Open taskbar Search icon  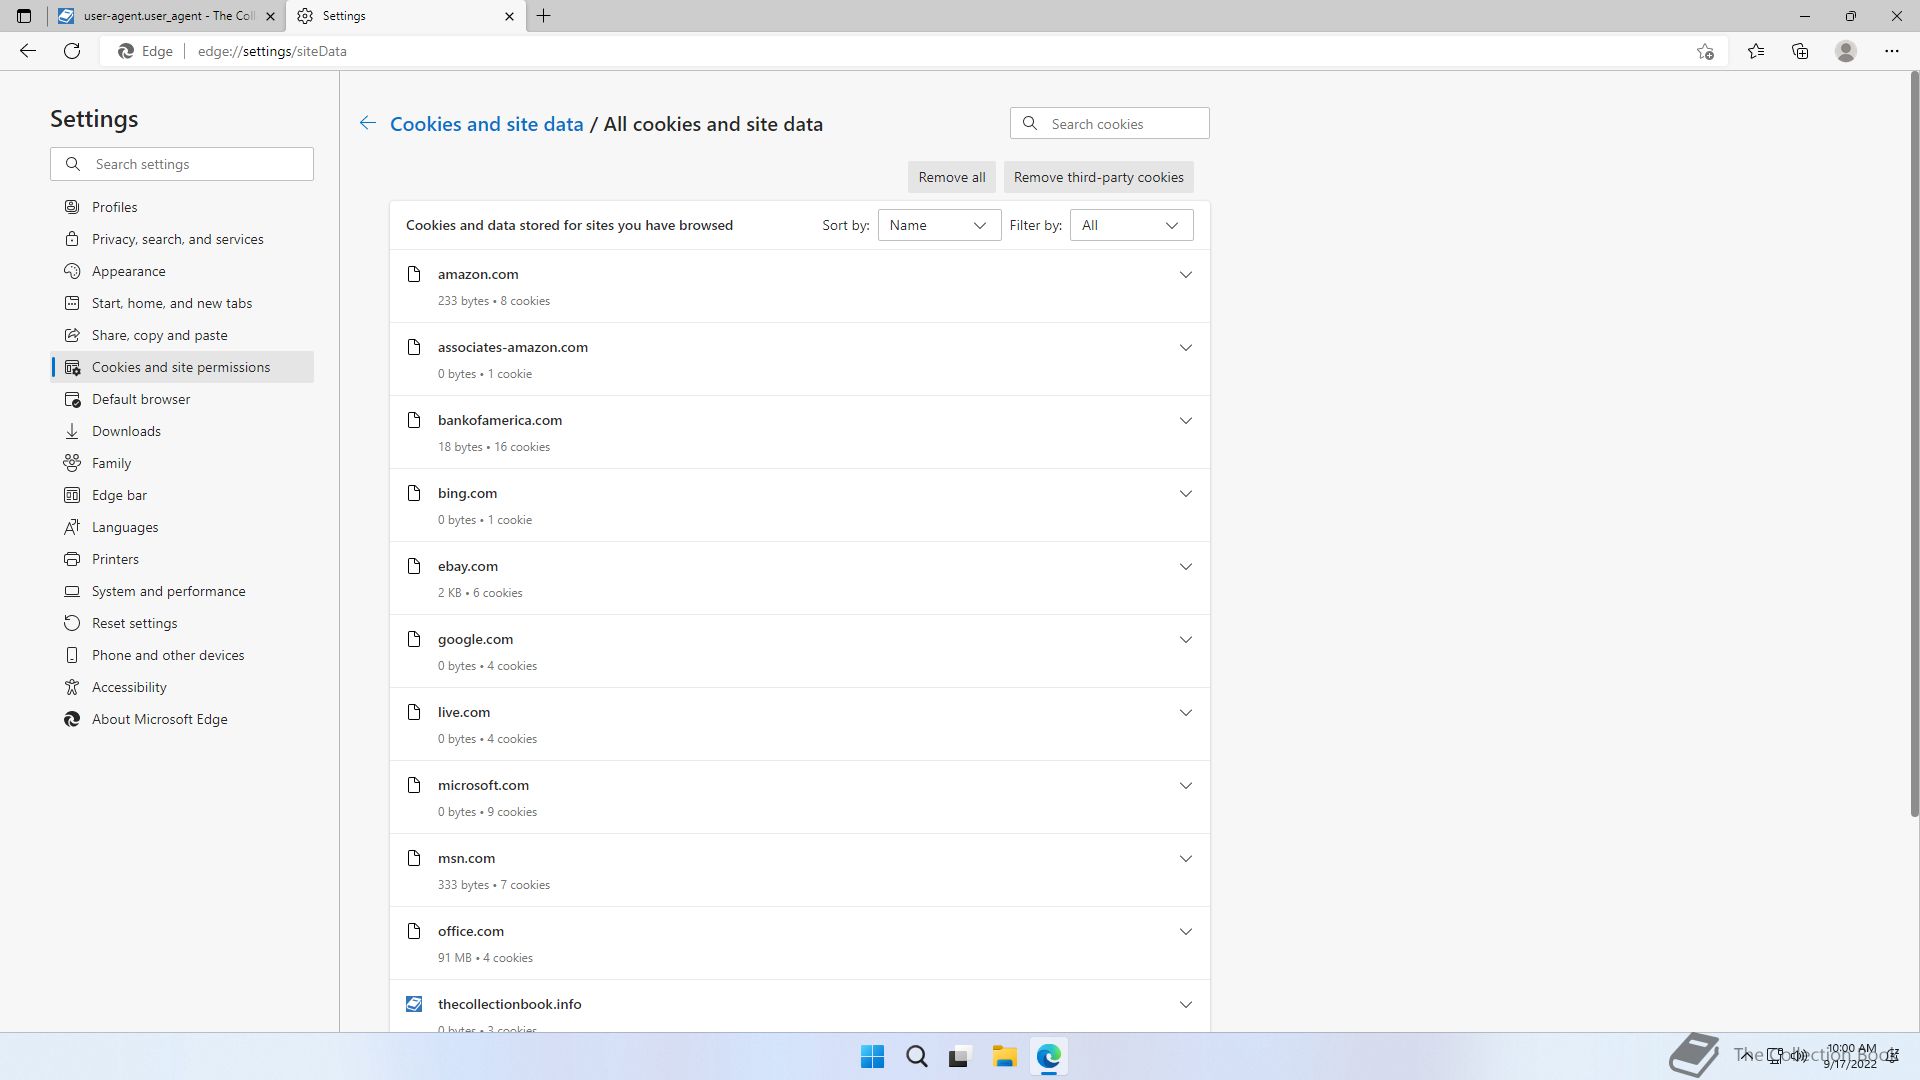[x=916, y=1057]
